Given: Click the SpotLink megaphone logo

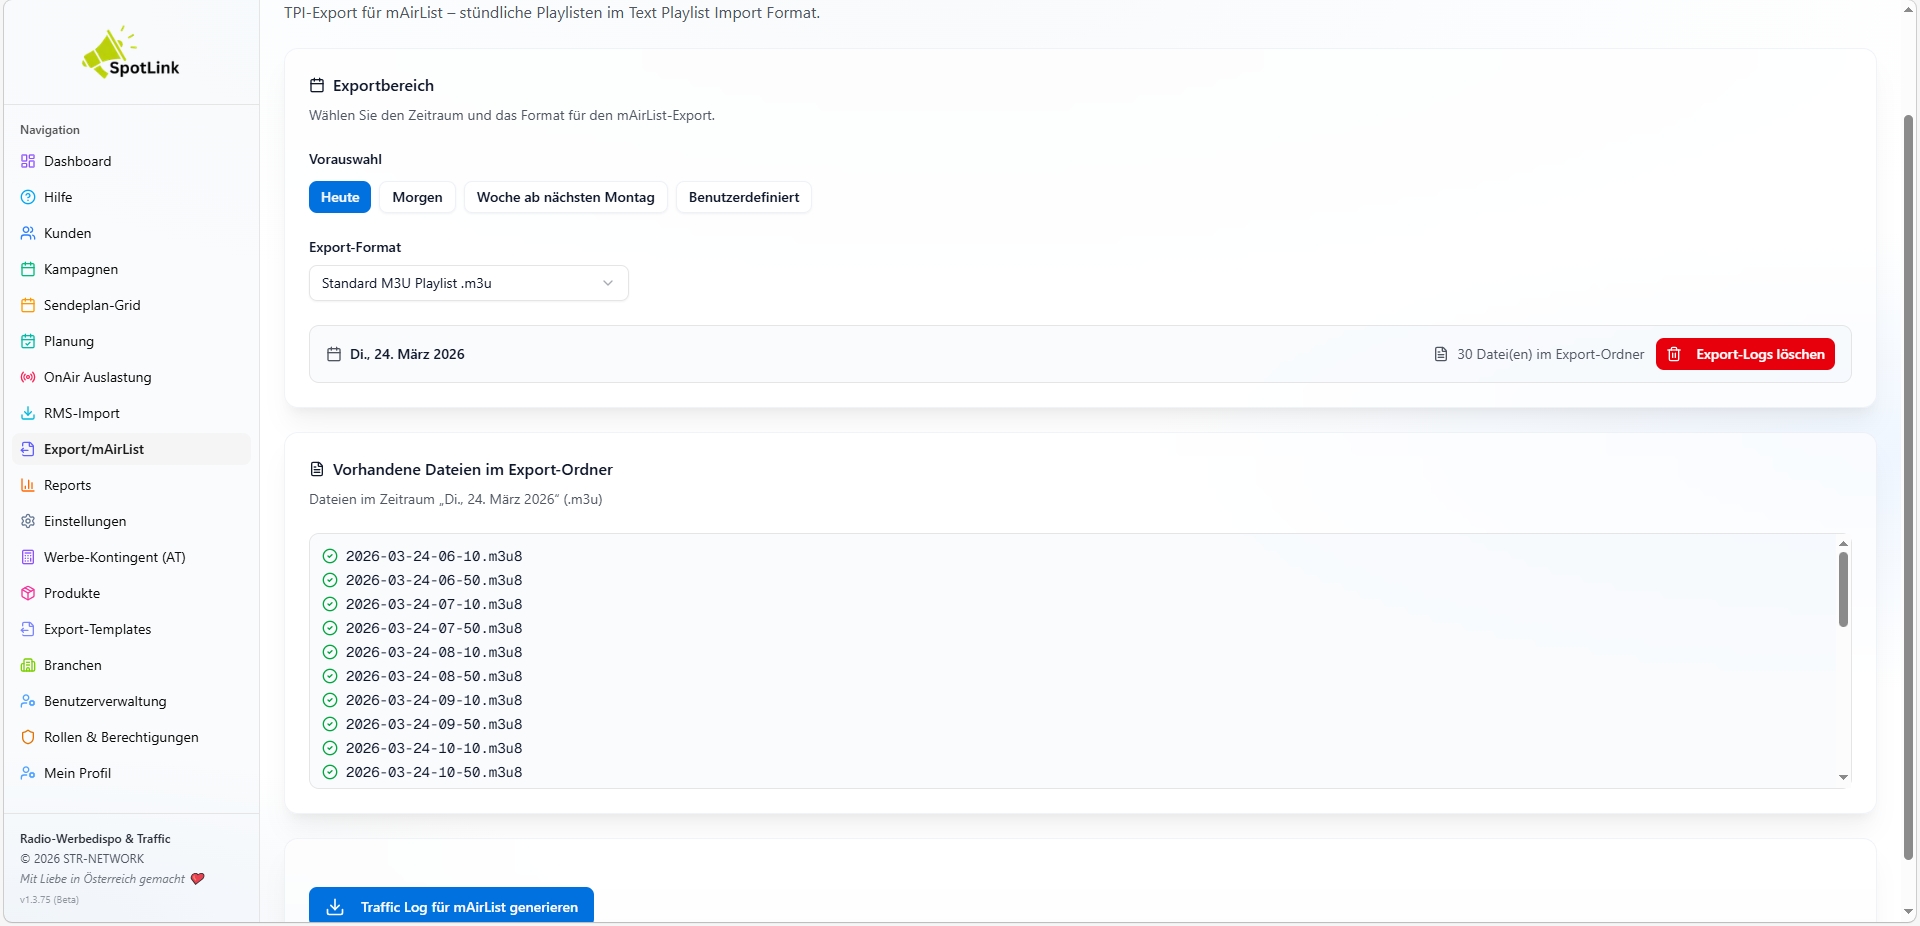Looking at the screenshot, I should click(x=108, y=53).
